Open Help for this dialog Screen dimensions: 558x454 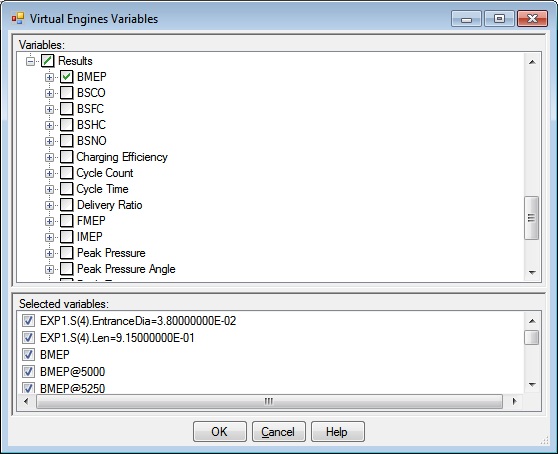(x=337, y=432)
